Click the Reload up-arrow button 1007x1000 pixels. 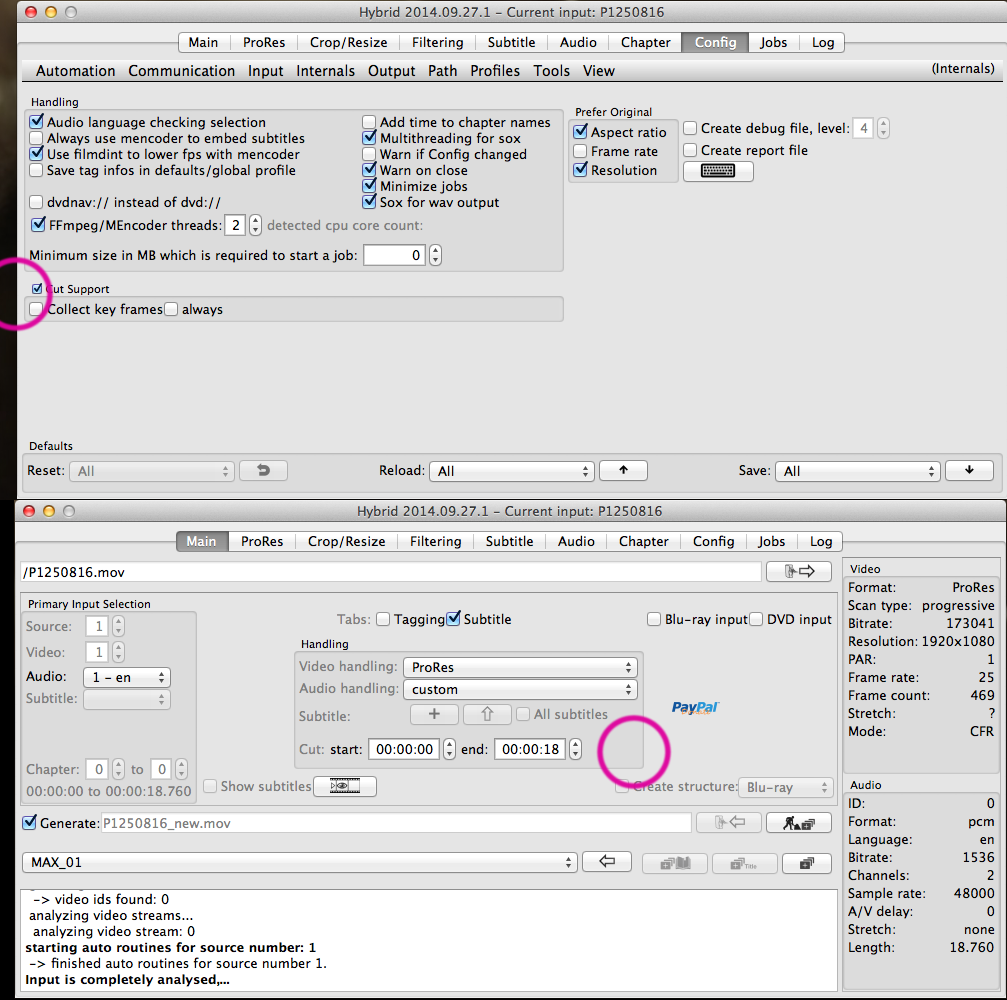click(x=623, y=470)
